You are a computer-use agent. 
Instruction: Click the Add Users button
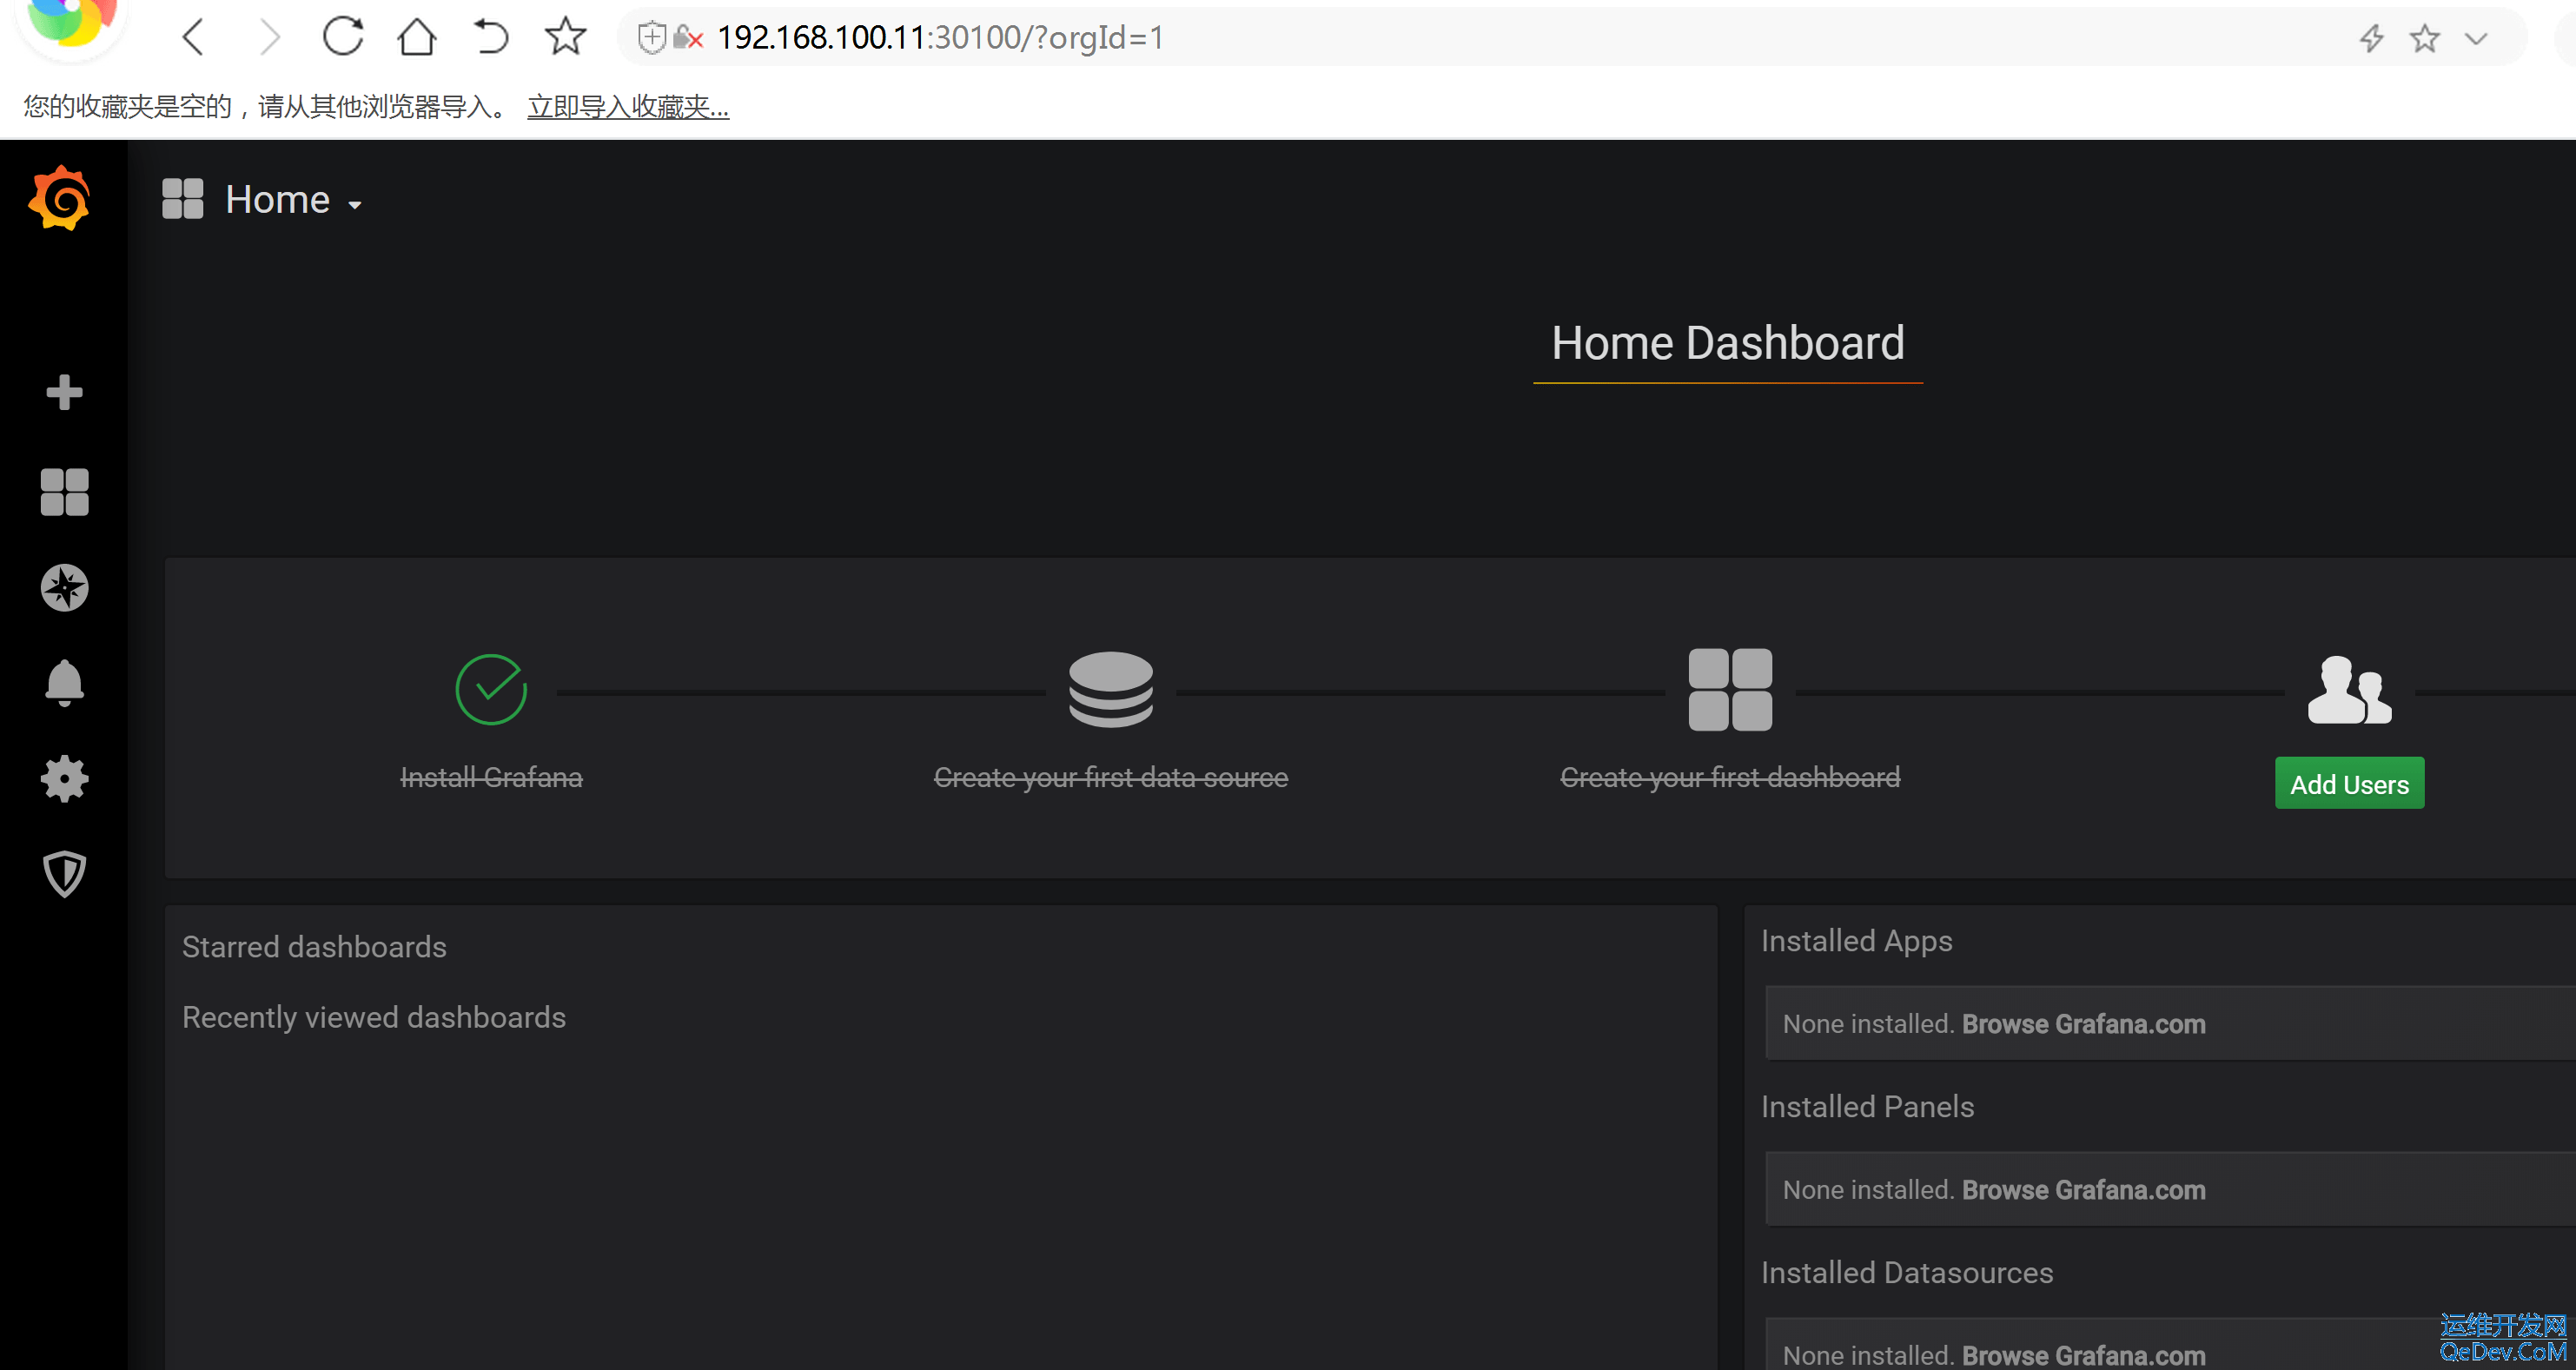pyautogui.click(x=2349, y=783)
